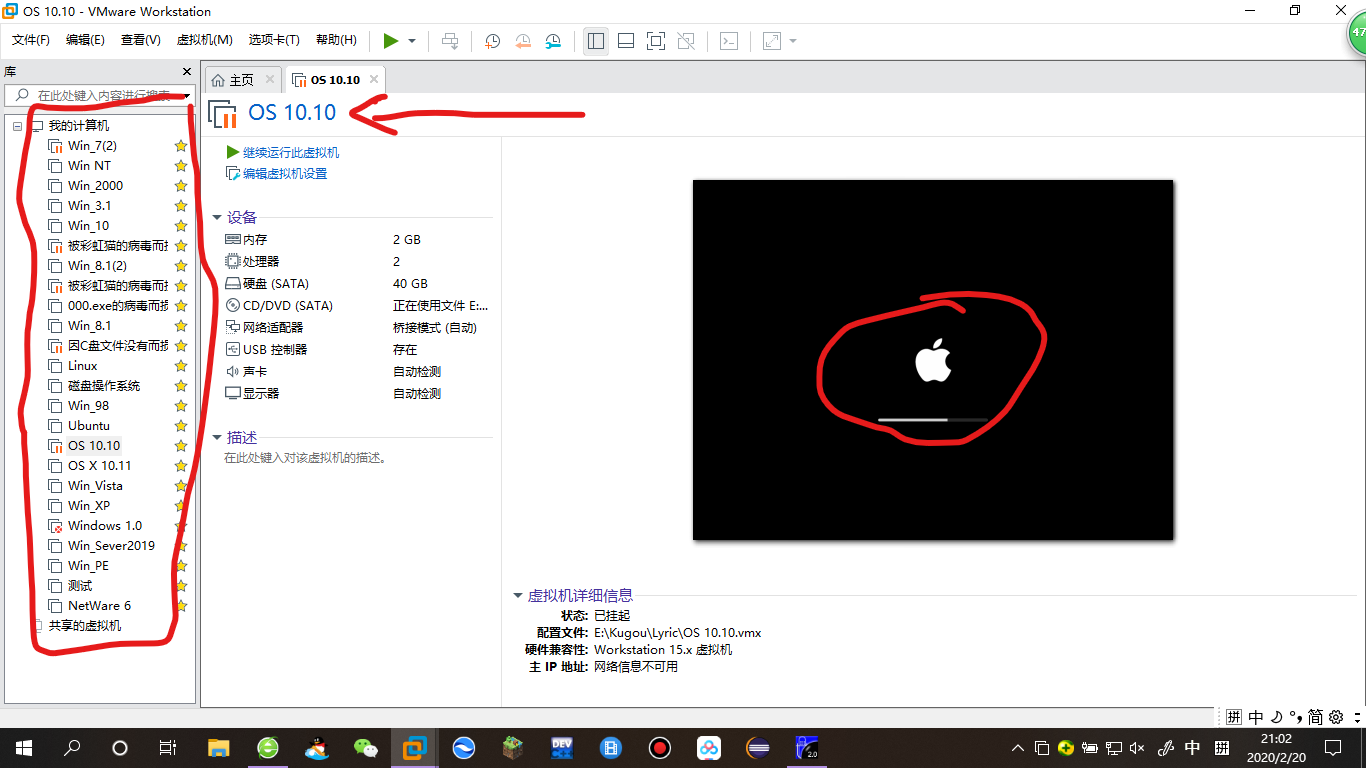Select the take snapshot icon

coord(490,41)
